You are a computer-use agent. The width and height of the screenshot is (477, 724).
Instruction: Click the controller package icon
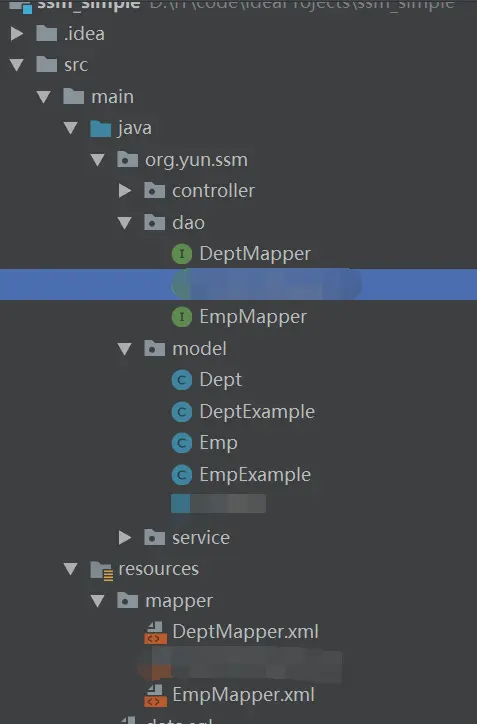[x=154, y=190]
